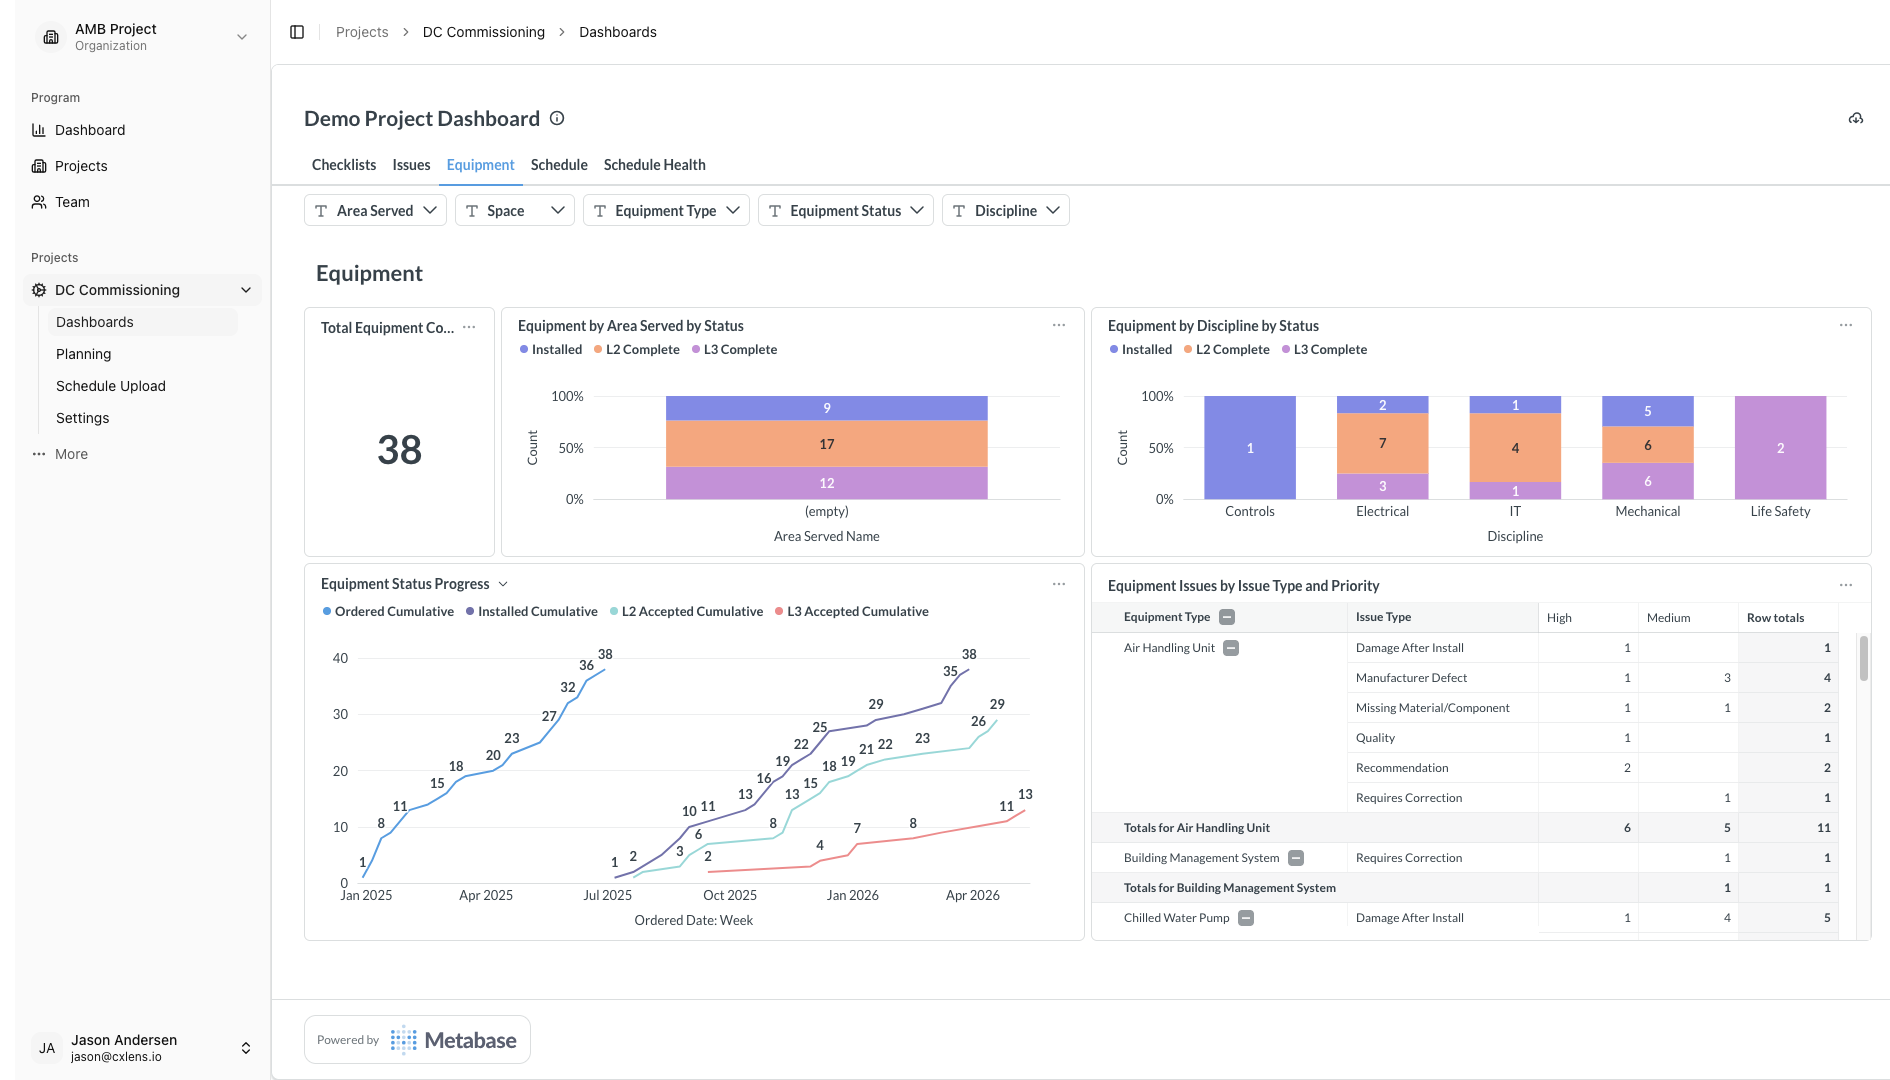Screen dimensions: 1890x1080
Task: Click the dashboard info icon
Action: click(x=557, y=118)
